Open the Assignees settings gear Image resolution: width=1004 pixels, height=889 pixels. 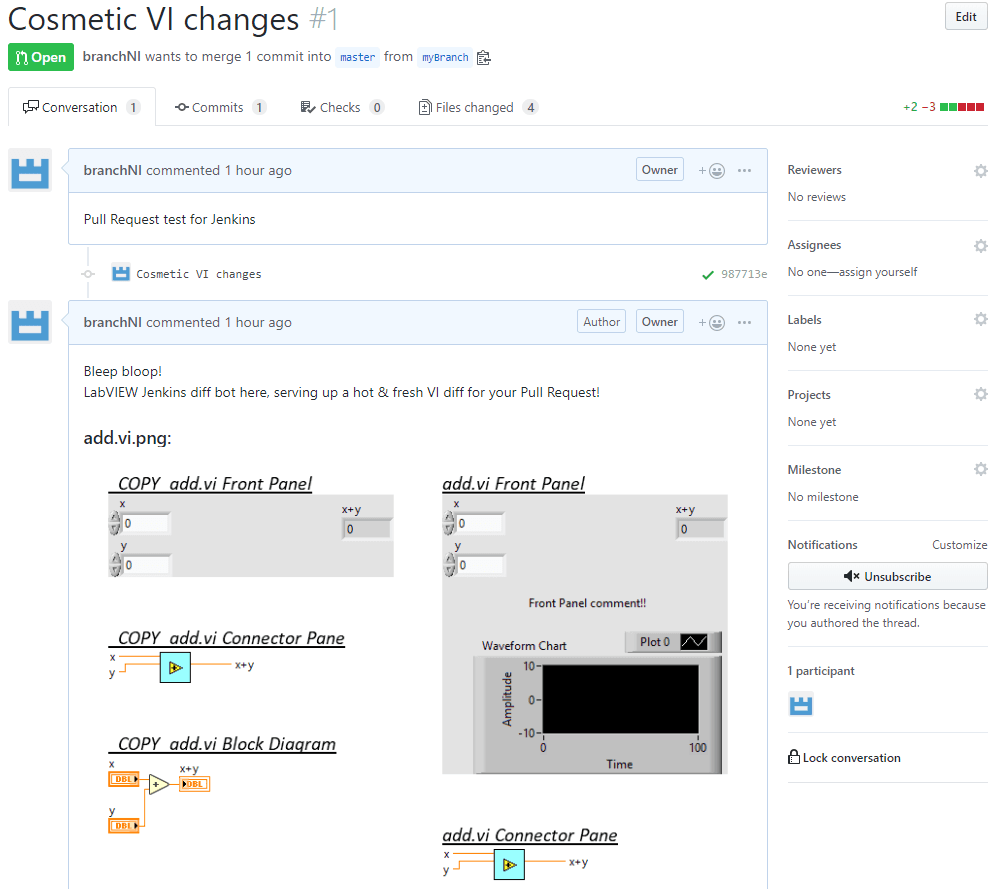(x=980, y=245)
